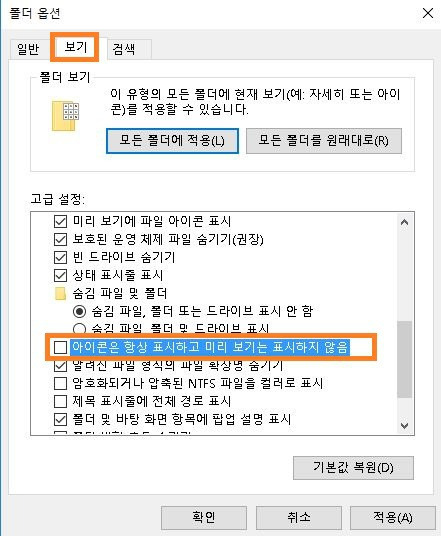
Task: Enable 제목 표시줄에 전체 경로 표시
Action: click(61, 401)
